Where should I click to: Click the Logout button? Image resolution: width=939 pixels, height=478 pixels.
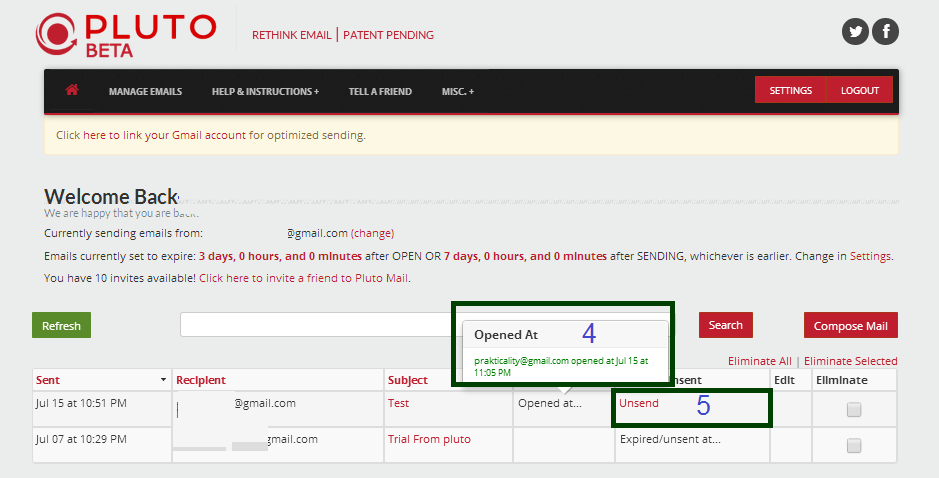(859, 90)
